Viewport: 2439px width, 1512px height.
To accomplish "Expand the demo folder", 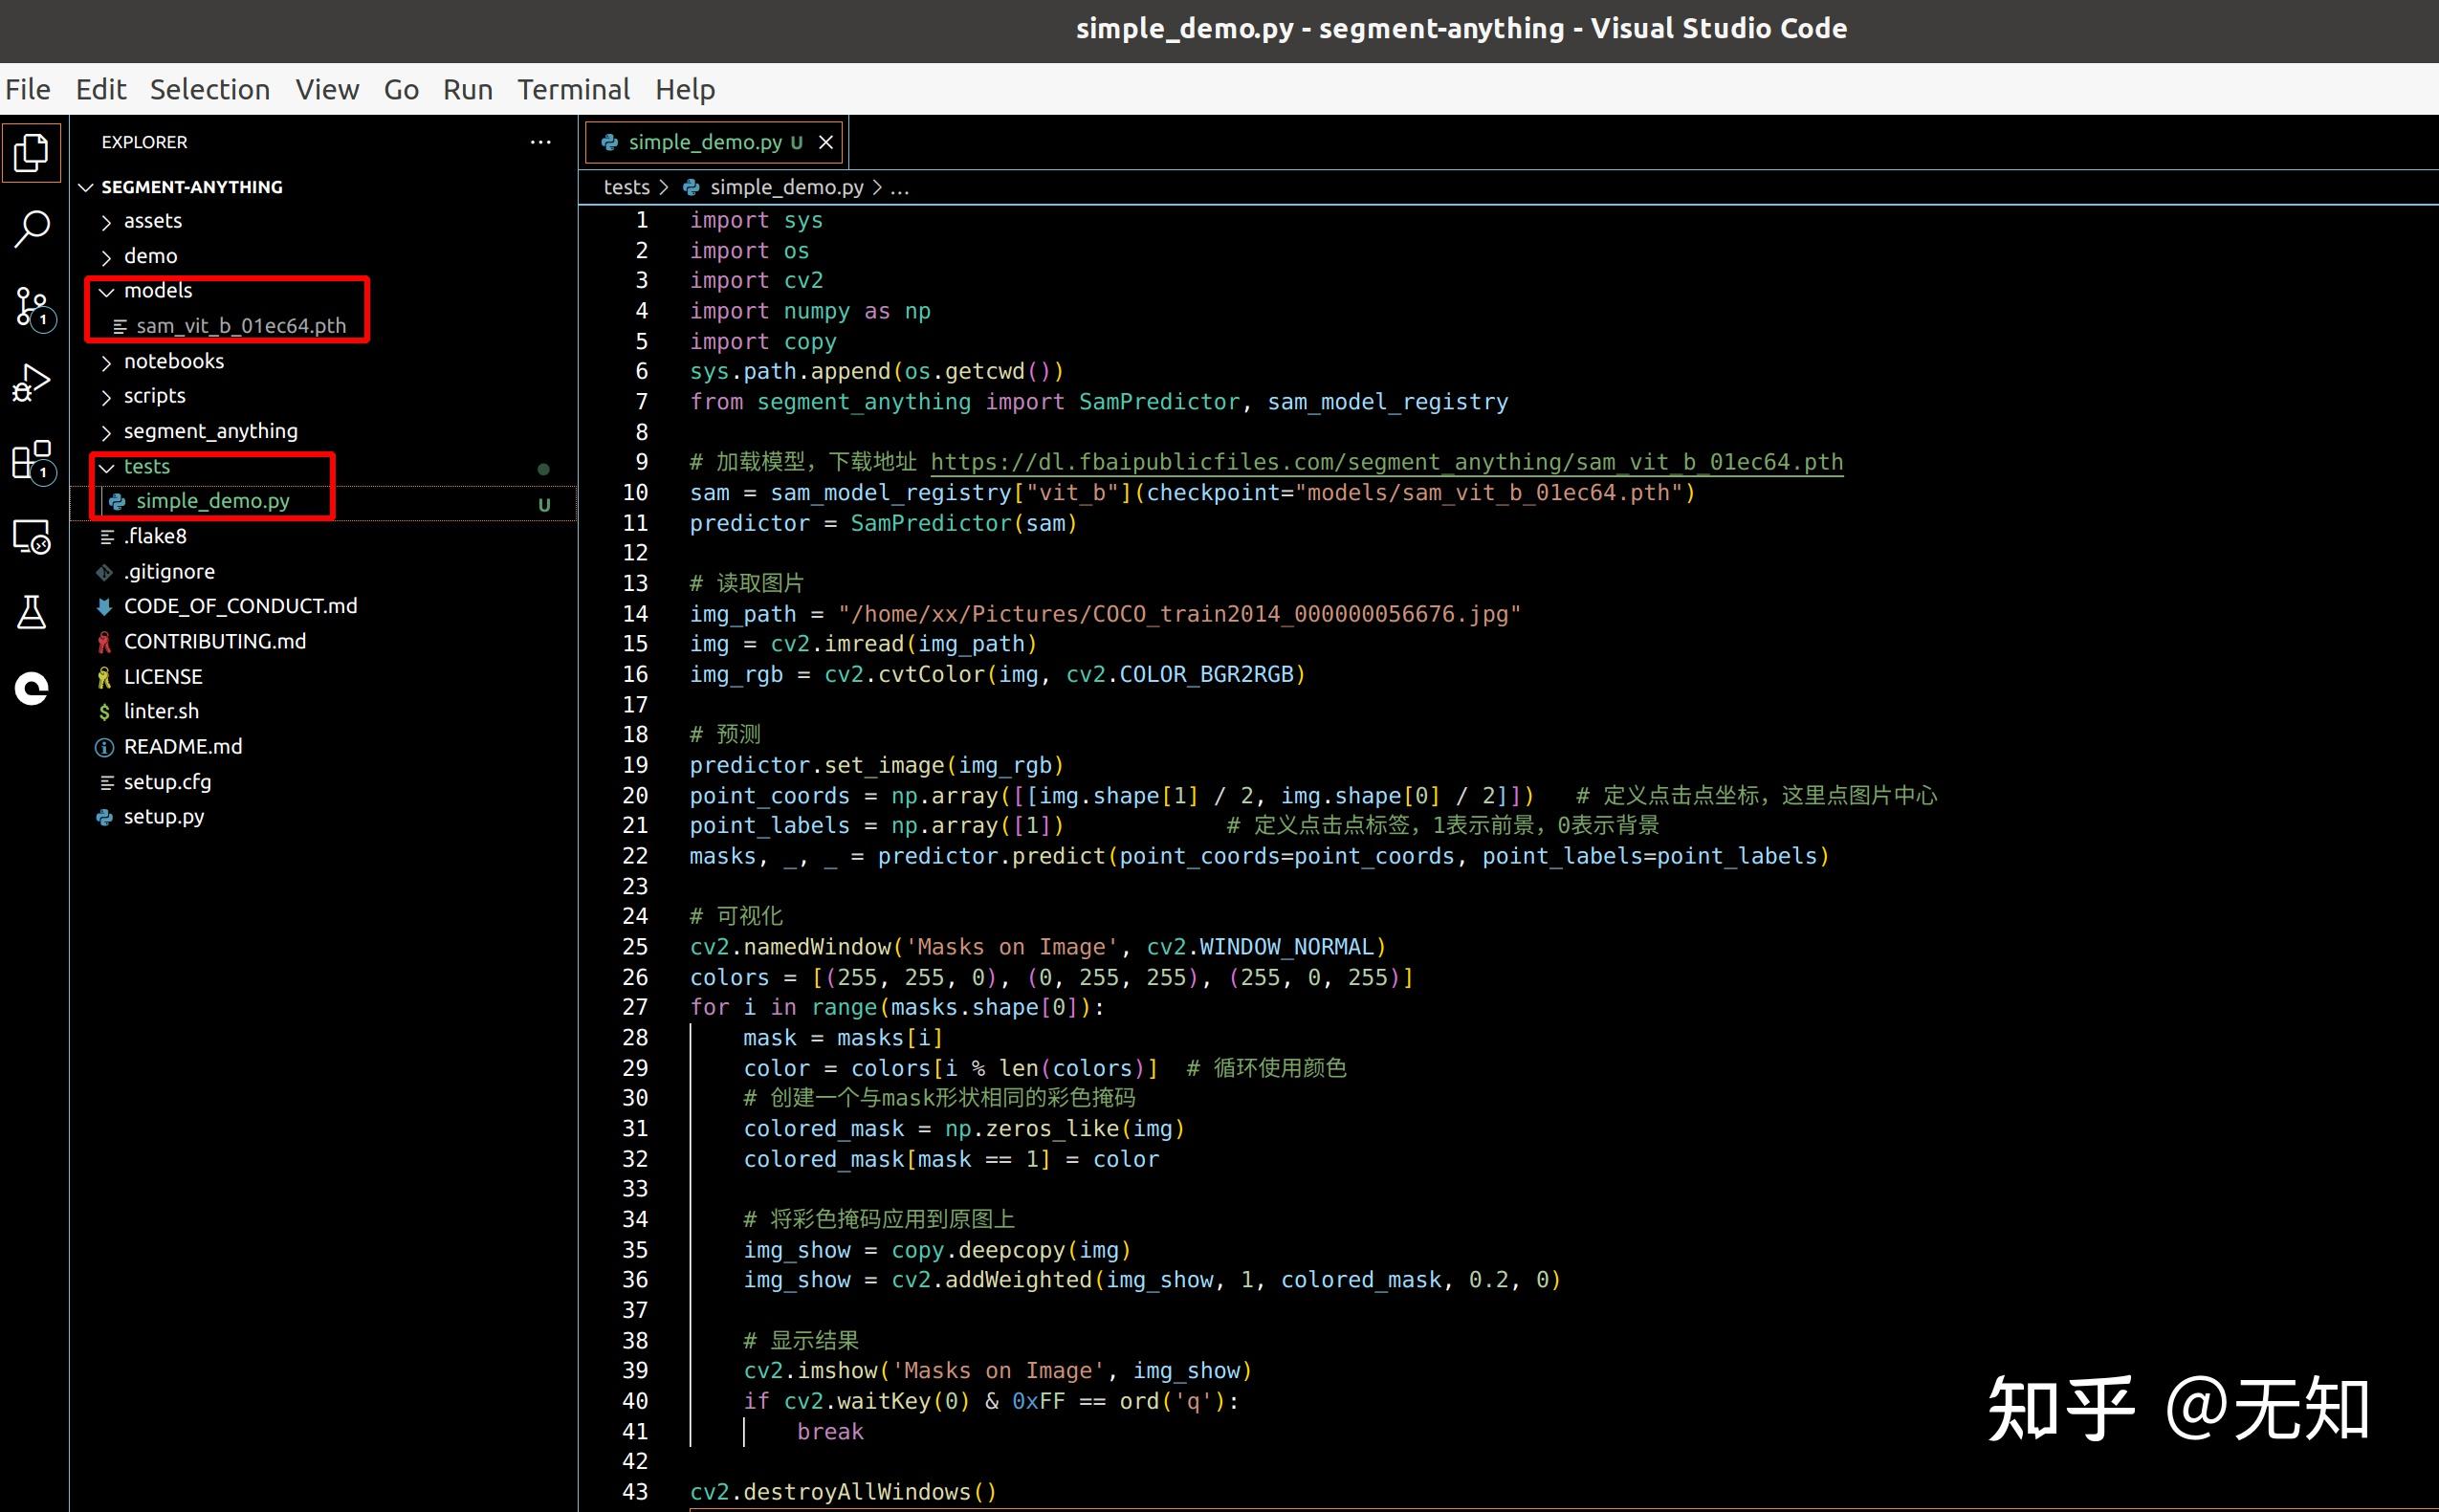I will pyautogui.click(x=106, y=257).
